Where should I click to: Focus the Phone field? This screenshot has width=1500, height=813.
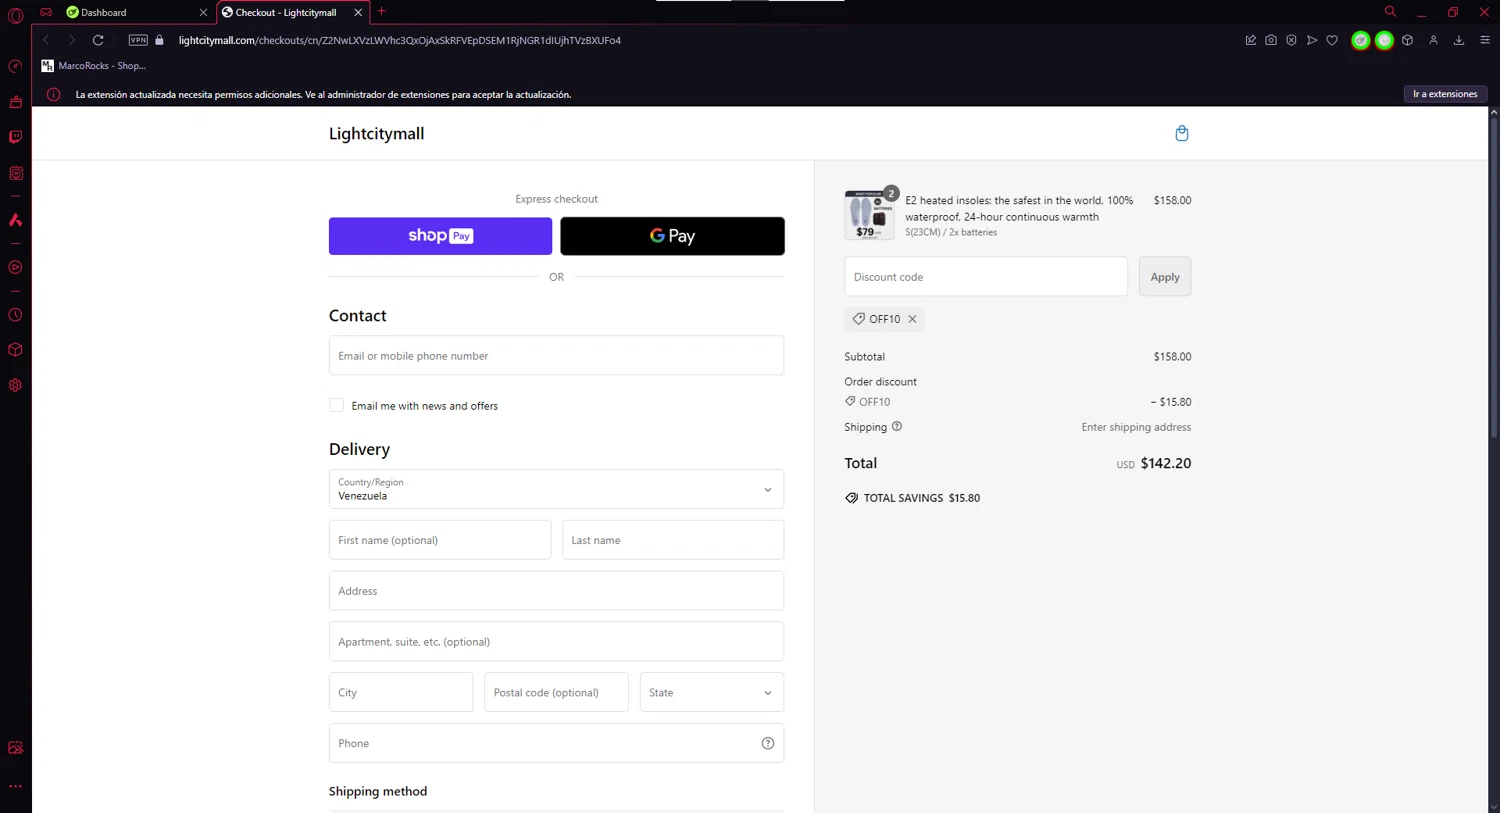[556, 743]
